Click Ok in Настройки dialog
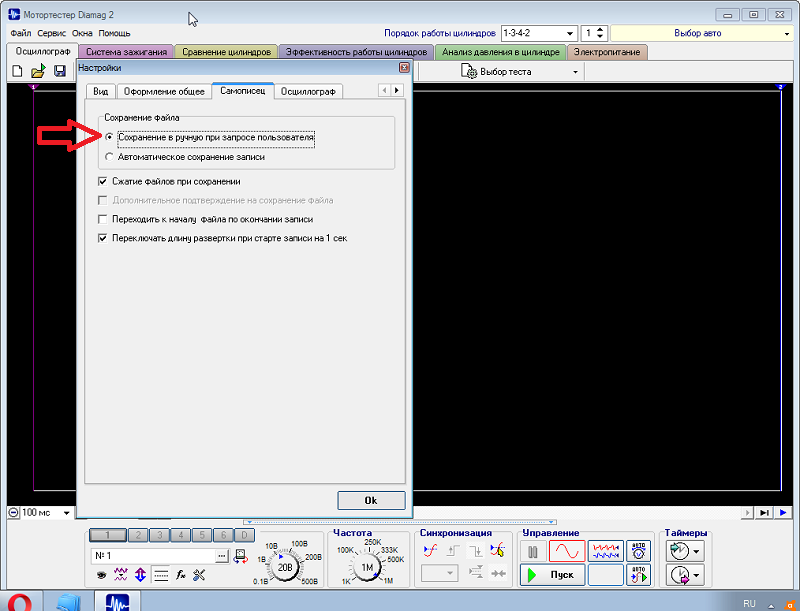 click(x=371, y=500)
